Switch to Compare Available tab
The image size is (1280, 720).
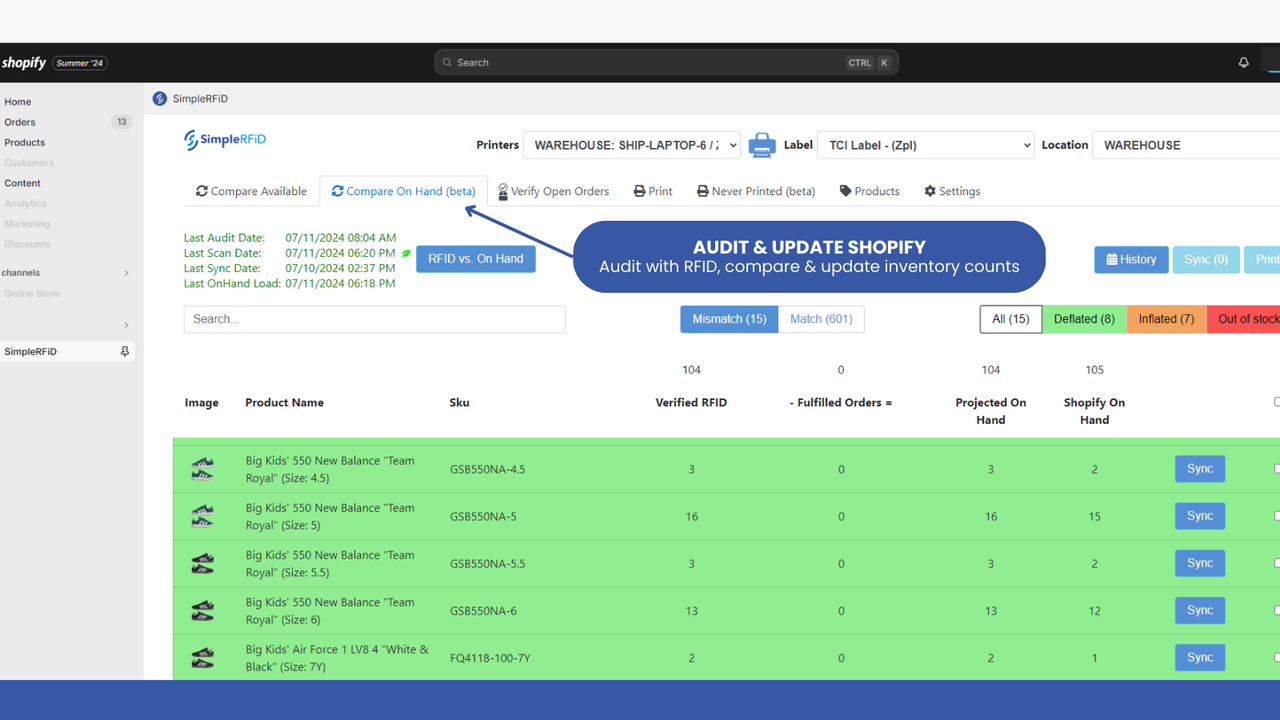point(251,191)
